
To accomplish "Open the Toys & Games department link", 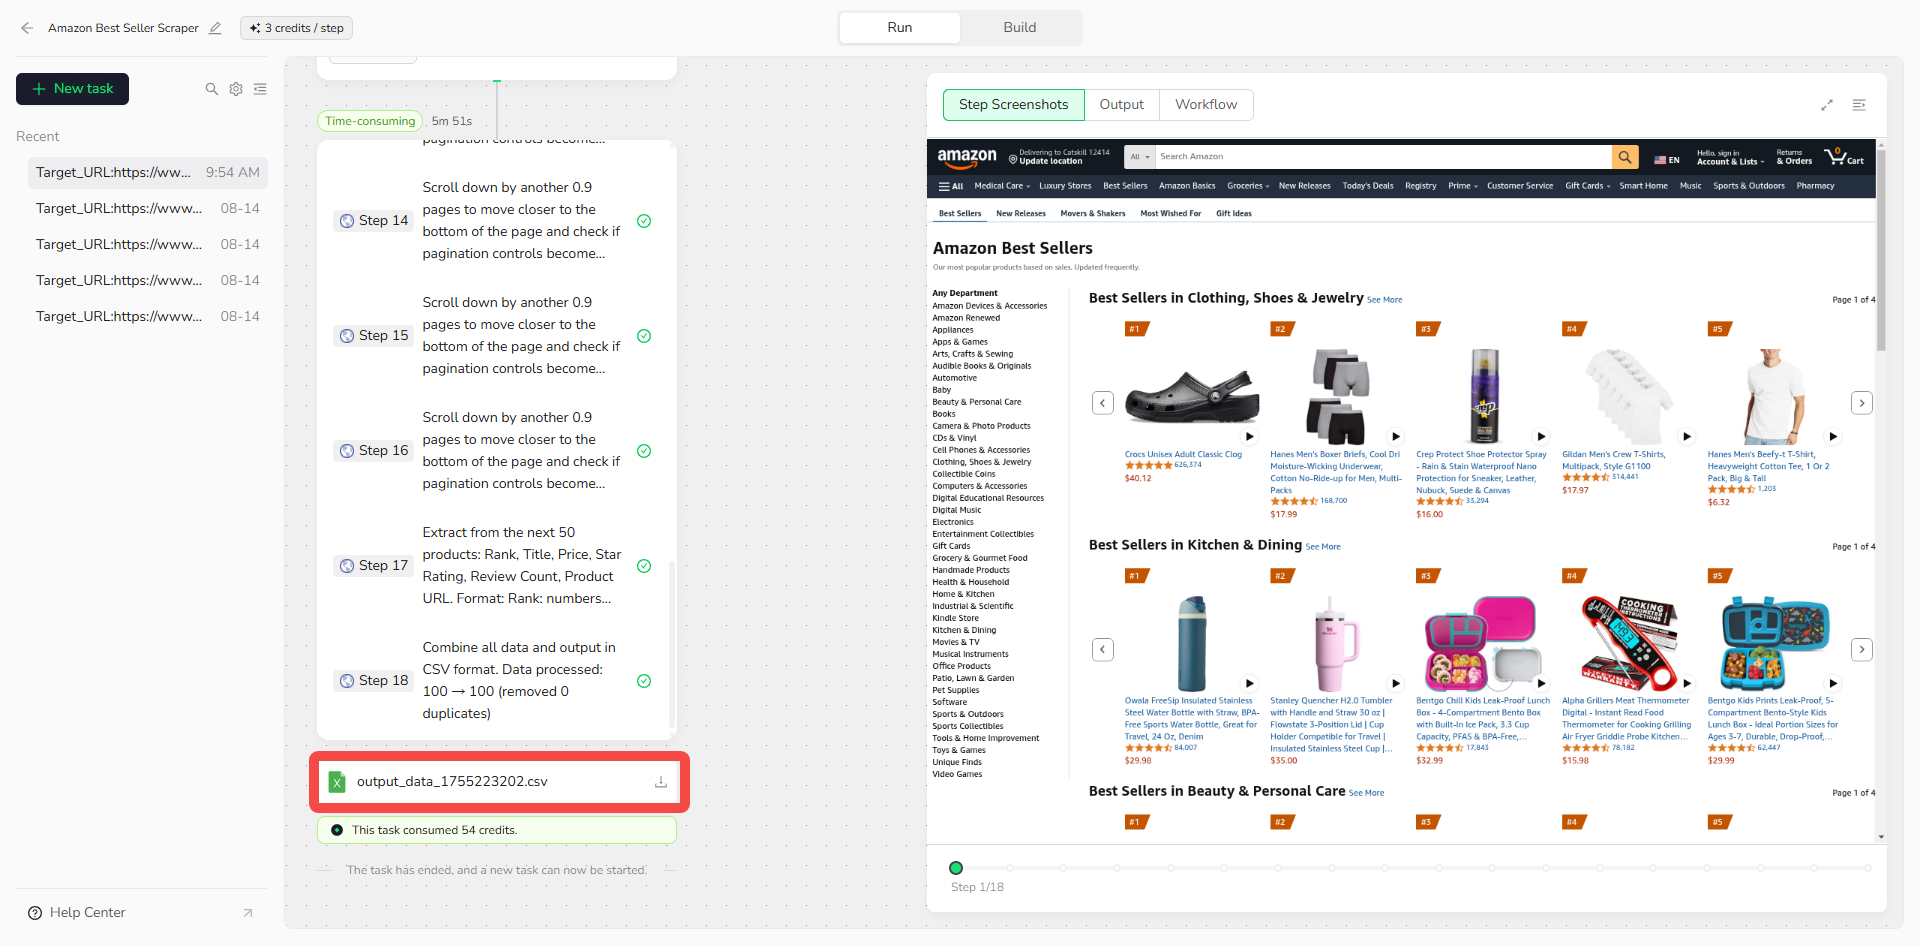I will pos(959,751).
